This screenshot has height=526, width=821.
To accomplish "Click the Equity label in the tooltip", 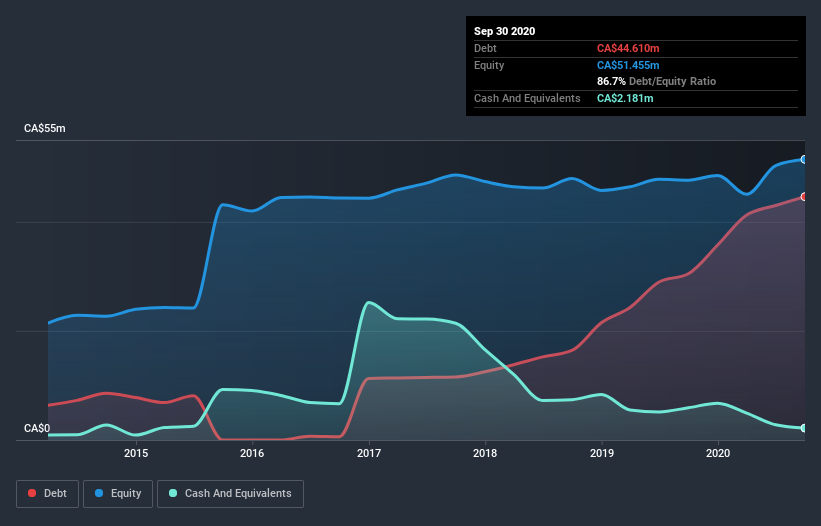I will click(489, 65).
